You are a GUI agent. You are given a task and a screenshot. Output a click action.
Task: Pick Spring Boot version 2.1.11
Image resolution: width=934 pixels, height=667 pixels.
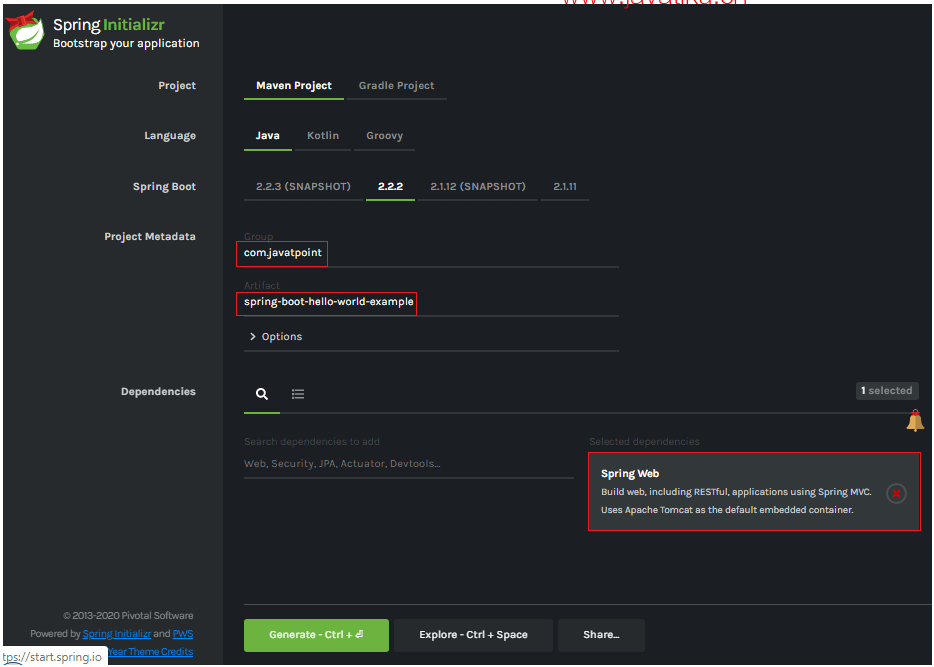click(x=565, y=186)
